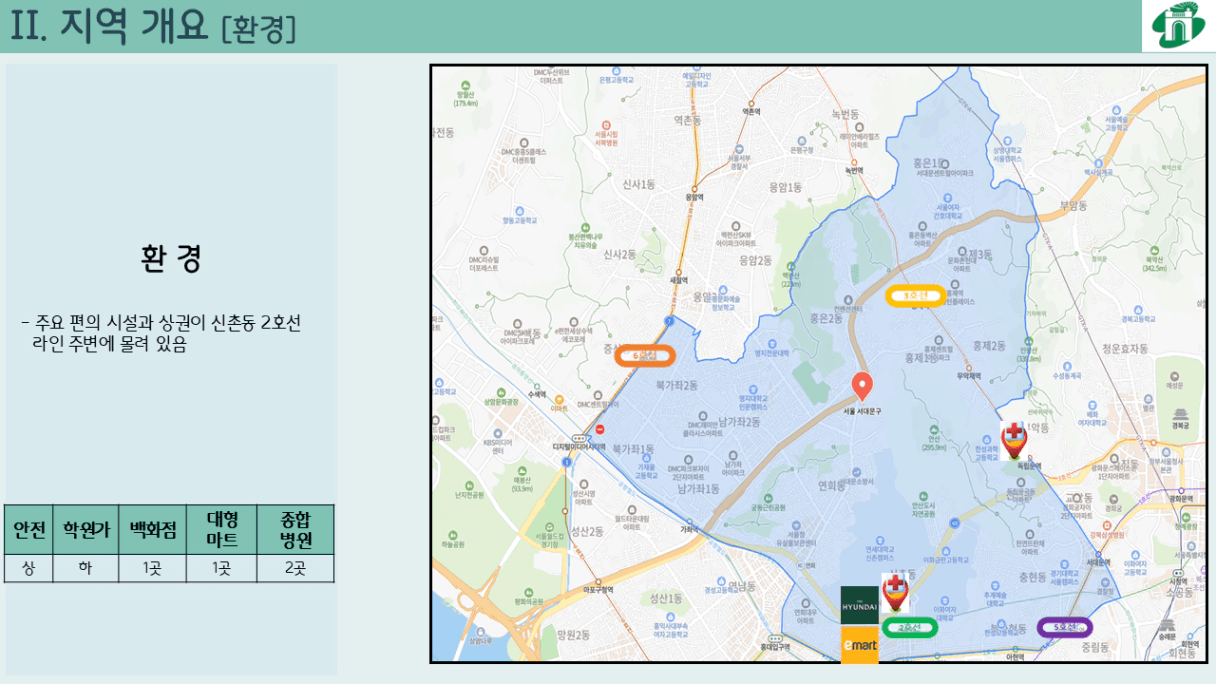
Task: Click the 매봉산 mountain icon
Action: pyautogui.click(x=521, y=471)
